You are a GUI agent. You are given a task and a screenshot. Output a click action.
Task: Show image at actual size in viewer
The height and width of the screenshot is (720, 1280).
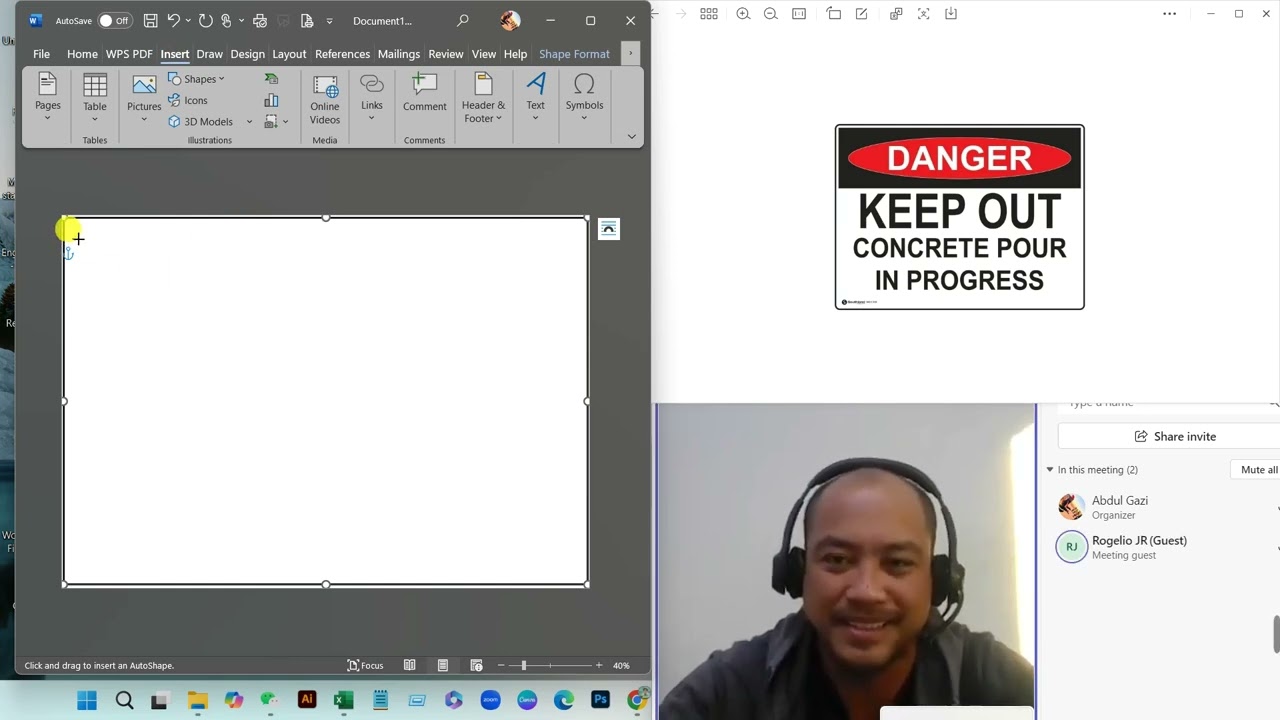[x=798, y=14]
